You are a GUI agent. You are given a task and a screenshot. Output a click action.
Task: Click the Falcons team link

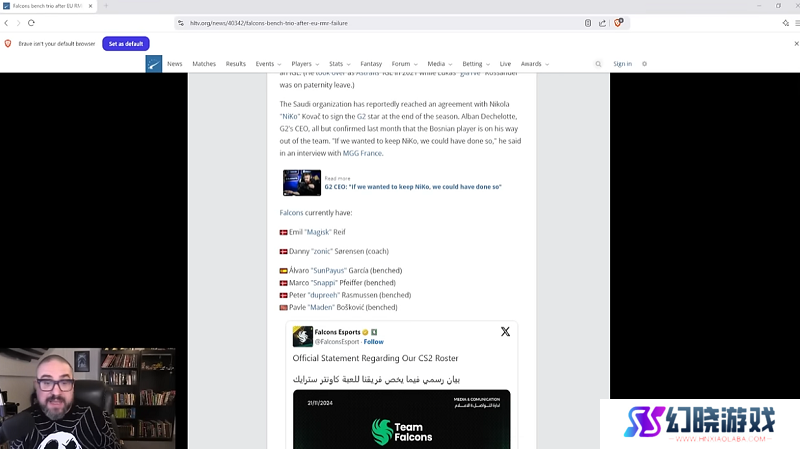click(291, 213)
